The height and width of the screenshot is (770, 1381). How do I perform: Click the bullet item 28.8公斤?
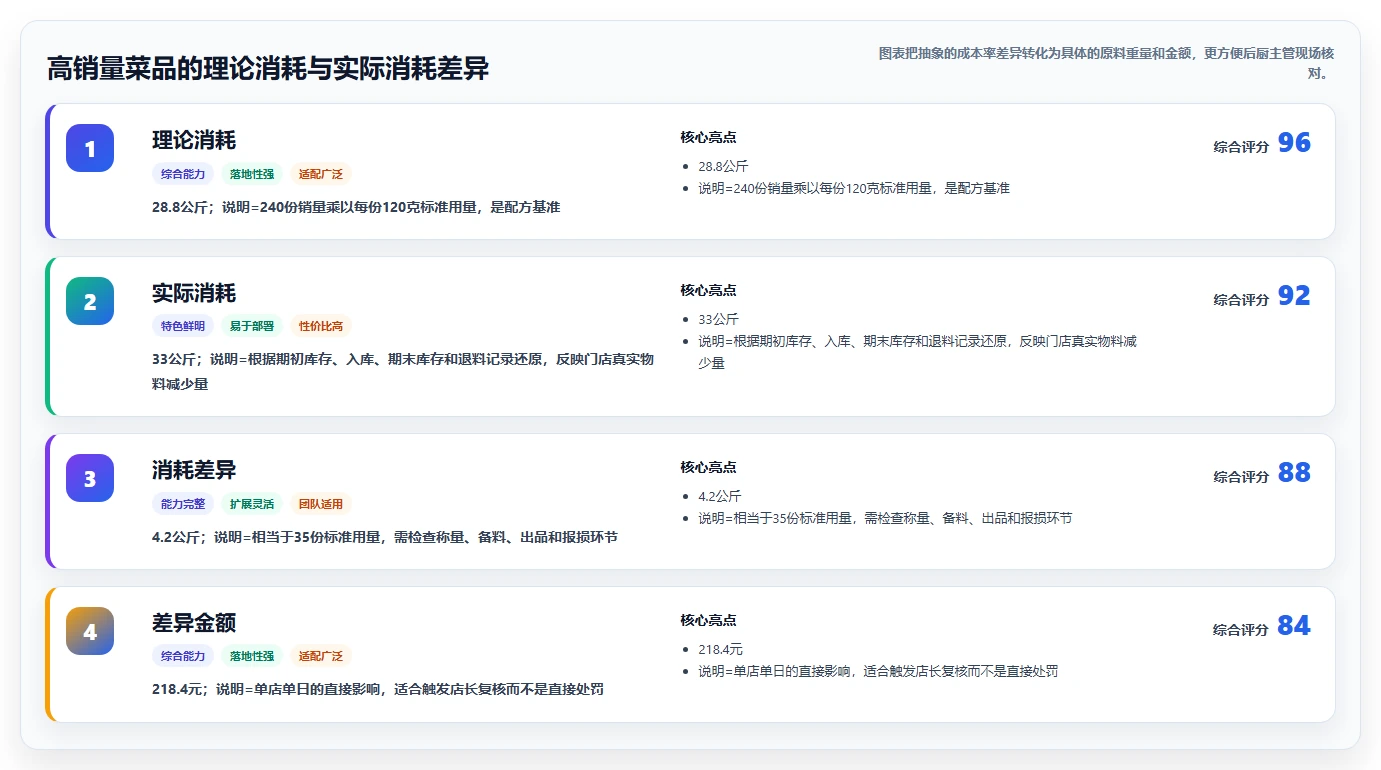[723, 167]
